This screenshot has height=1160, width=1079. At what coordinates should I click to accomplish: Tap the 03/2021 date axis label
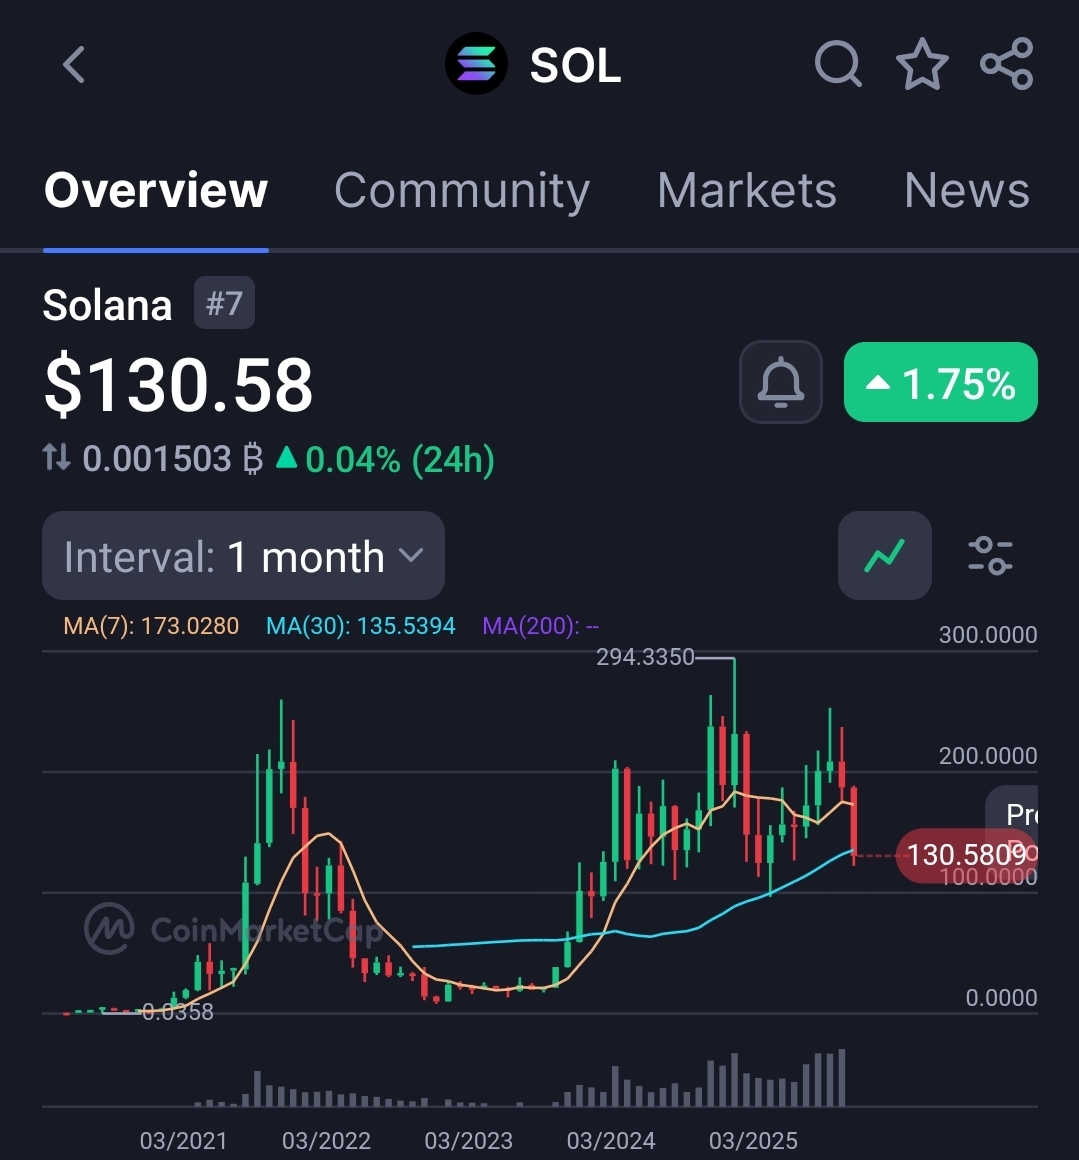point(183,1140)
